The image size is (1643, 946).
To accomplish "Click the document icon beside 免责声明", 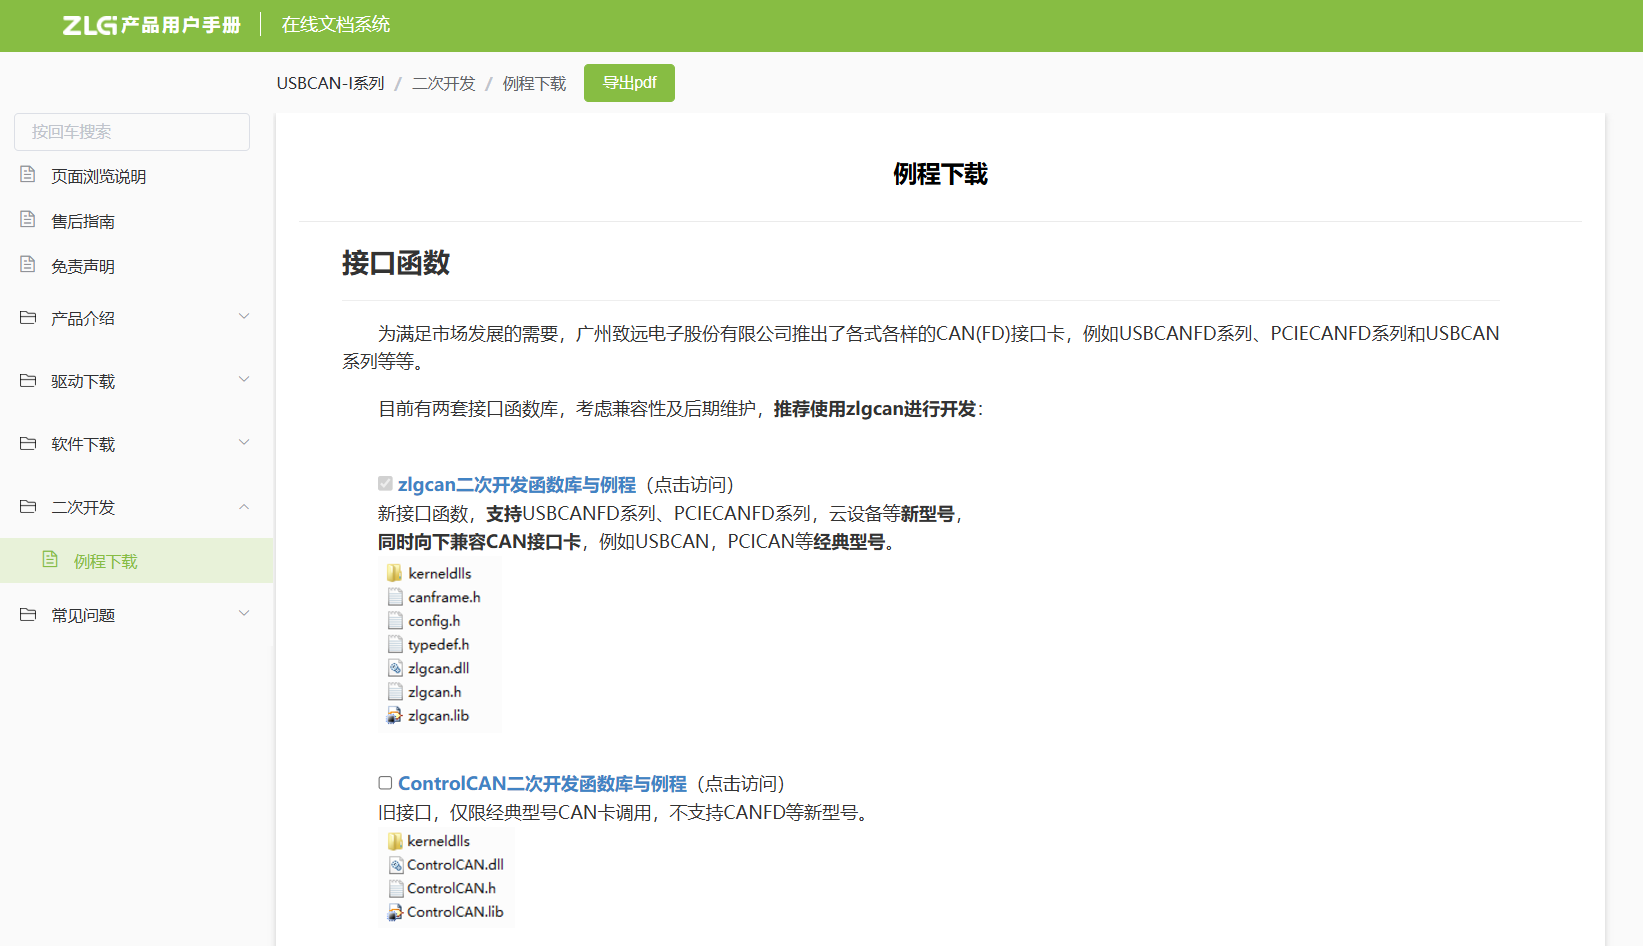I will tap(28, 265).
